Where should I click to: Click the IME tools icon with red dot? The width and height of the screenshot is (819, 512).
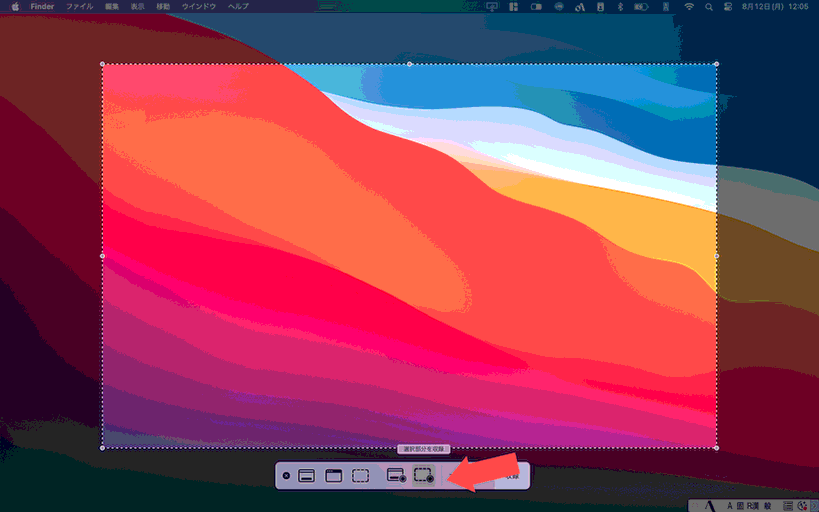tap(803, 506)
